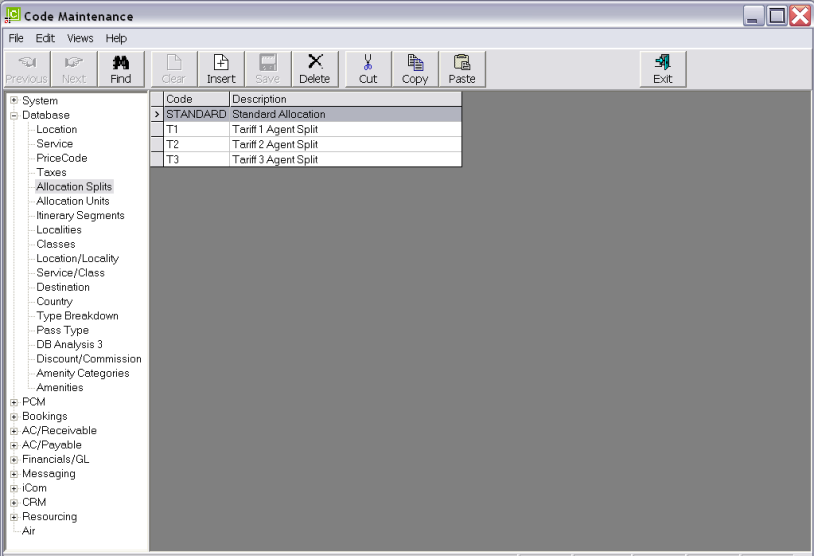
Task: Click the STANDARD code cell
Action: click(197, 114)
